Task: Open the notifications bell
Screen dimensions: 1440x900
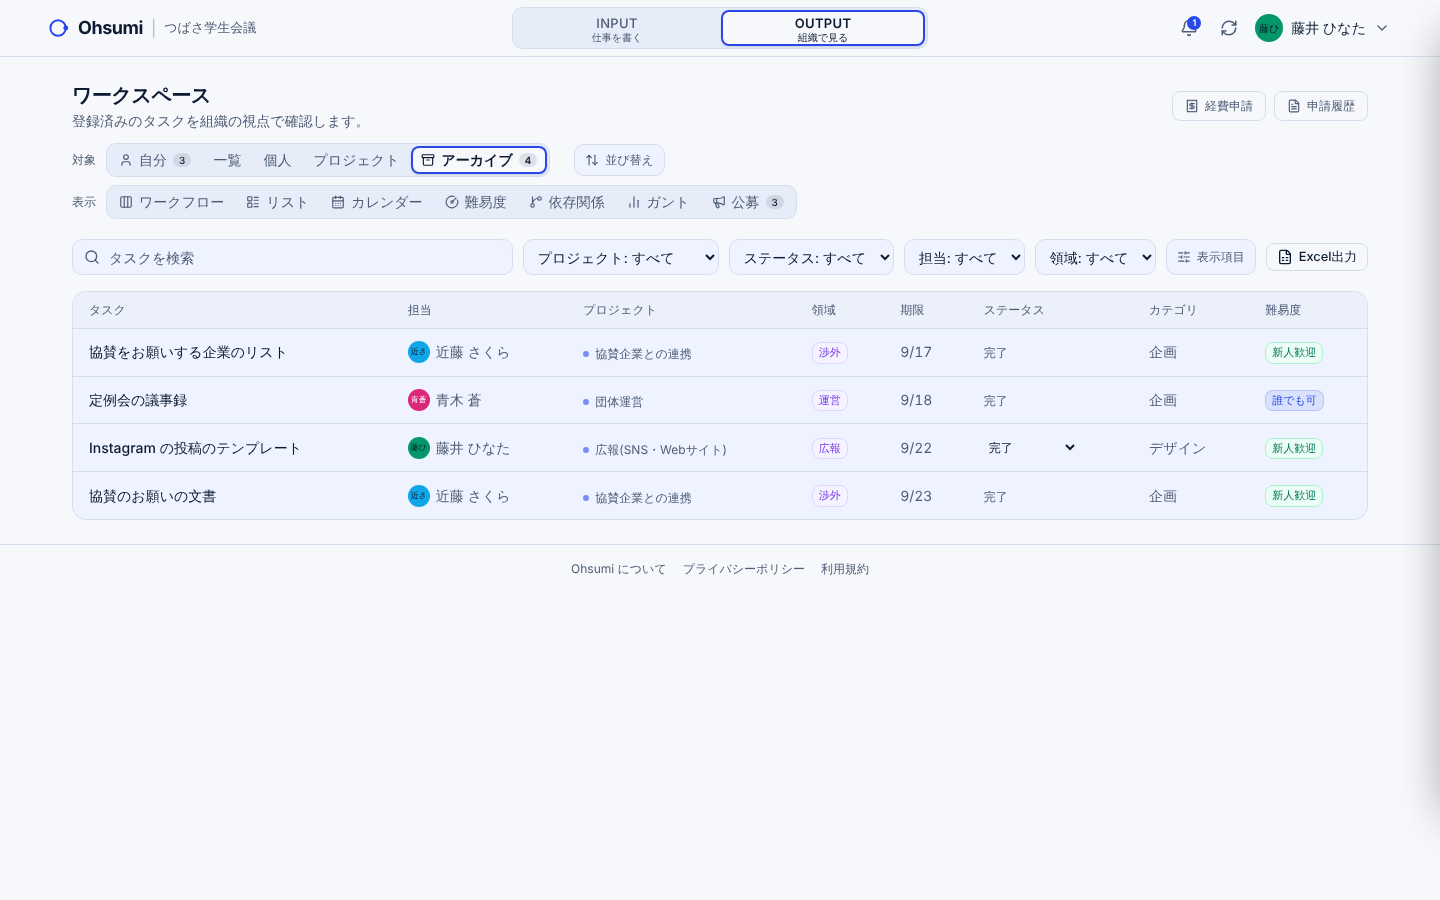Action: (1189, 28)
